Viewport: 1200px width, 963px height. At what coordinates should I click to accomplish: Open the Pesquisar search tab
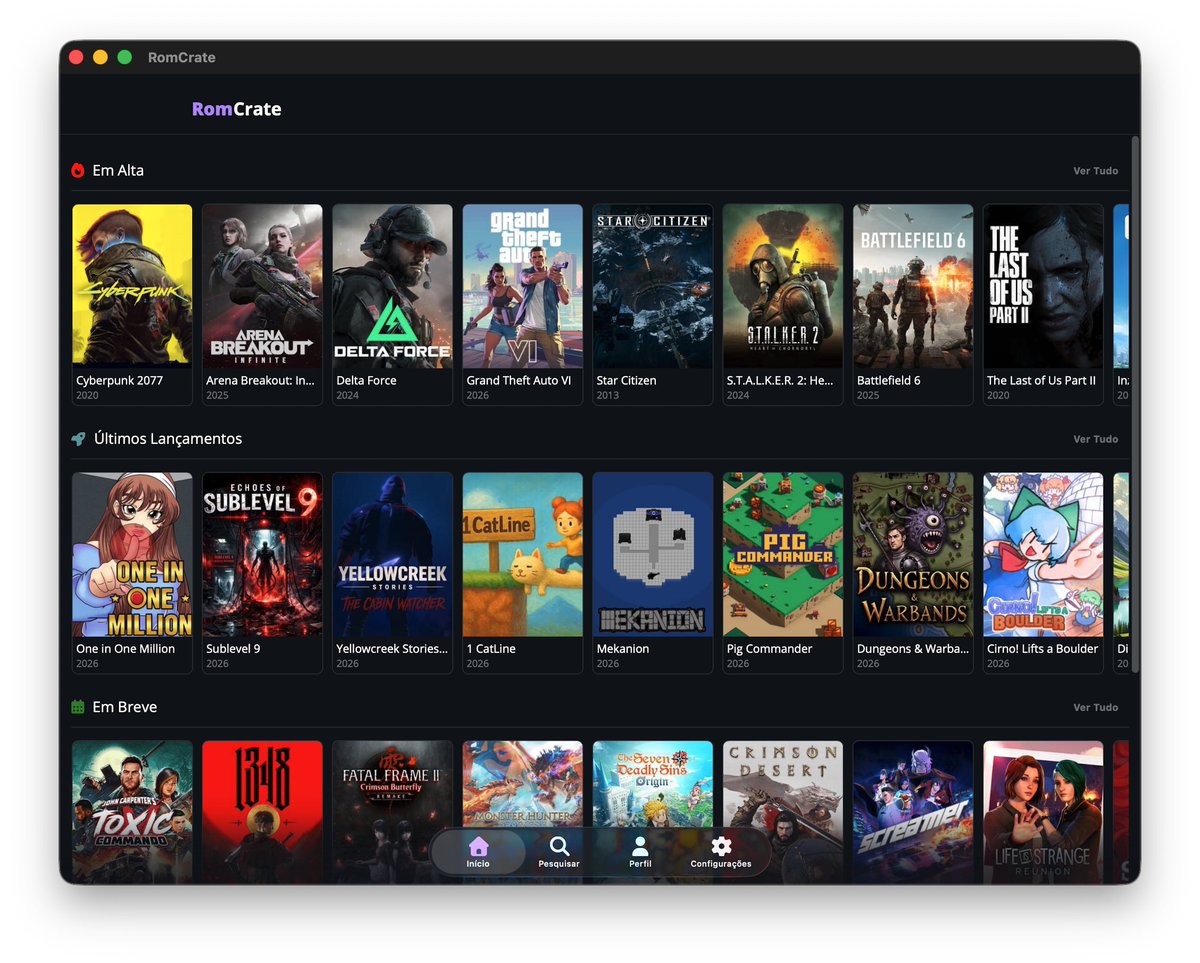coord(559,852)
